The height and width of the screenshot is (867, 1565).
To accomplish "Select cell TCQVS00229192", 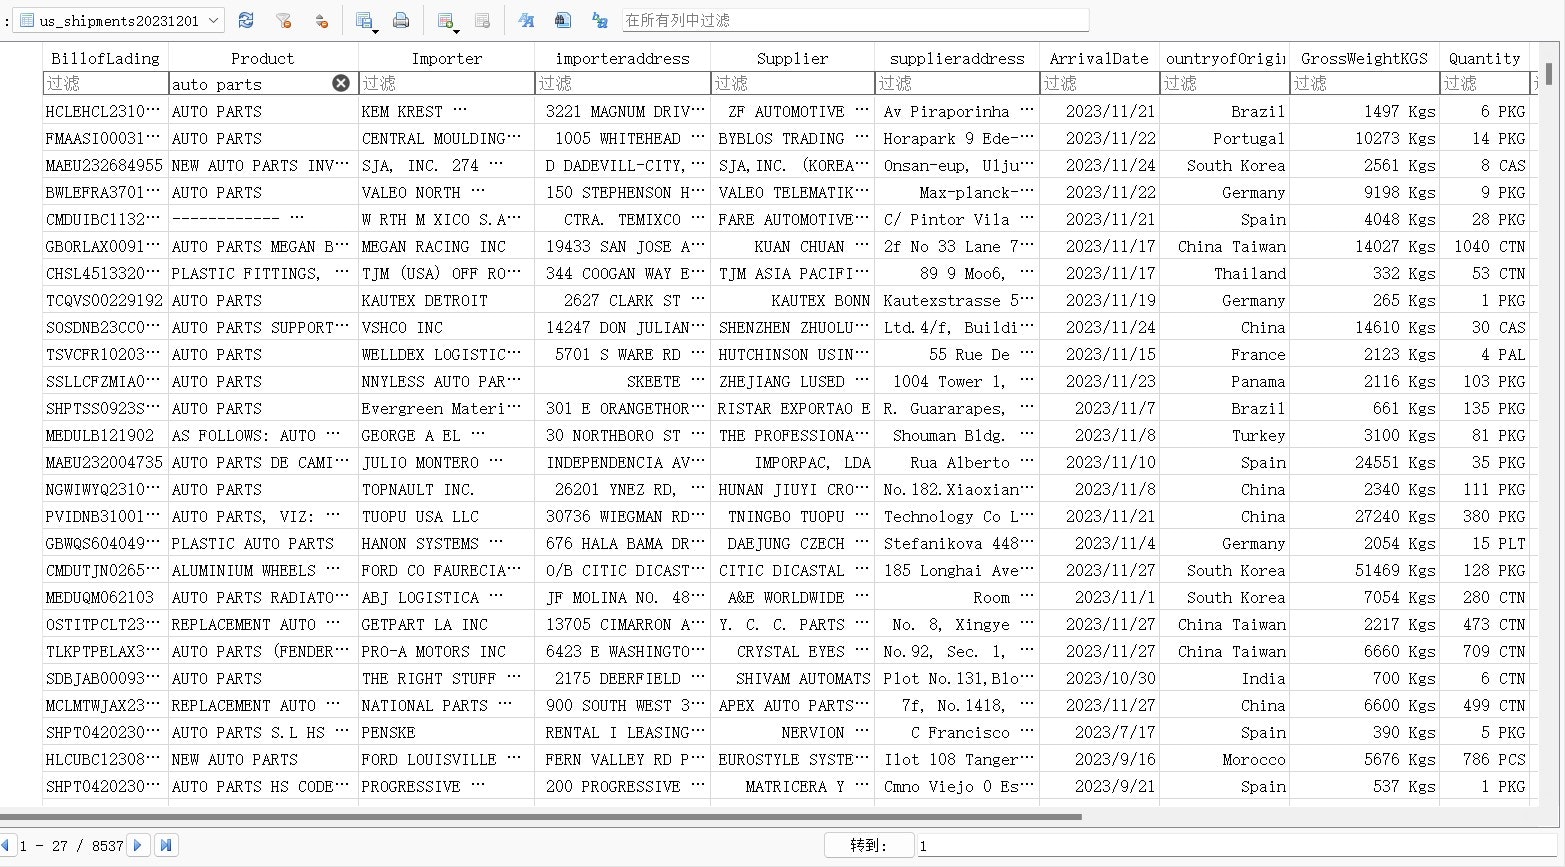I will (x=104, y=300).
